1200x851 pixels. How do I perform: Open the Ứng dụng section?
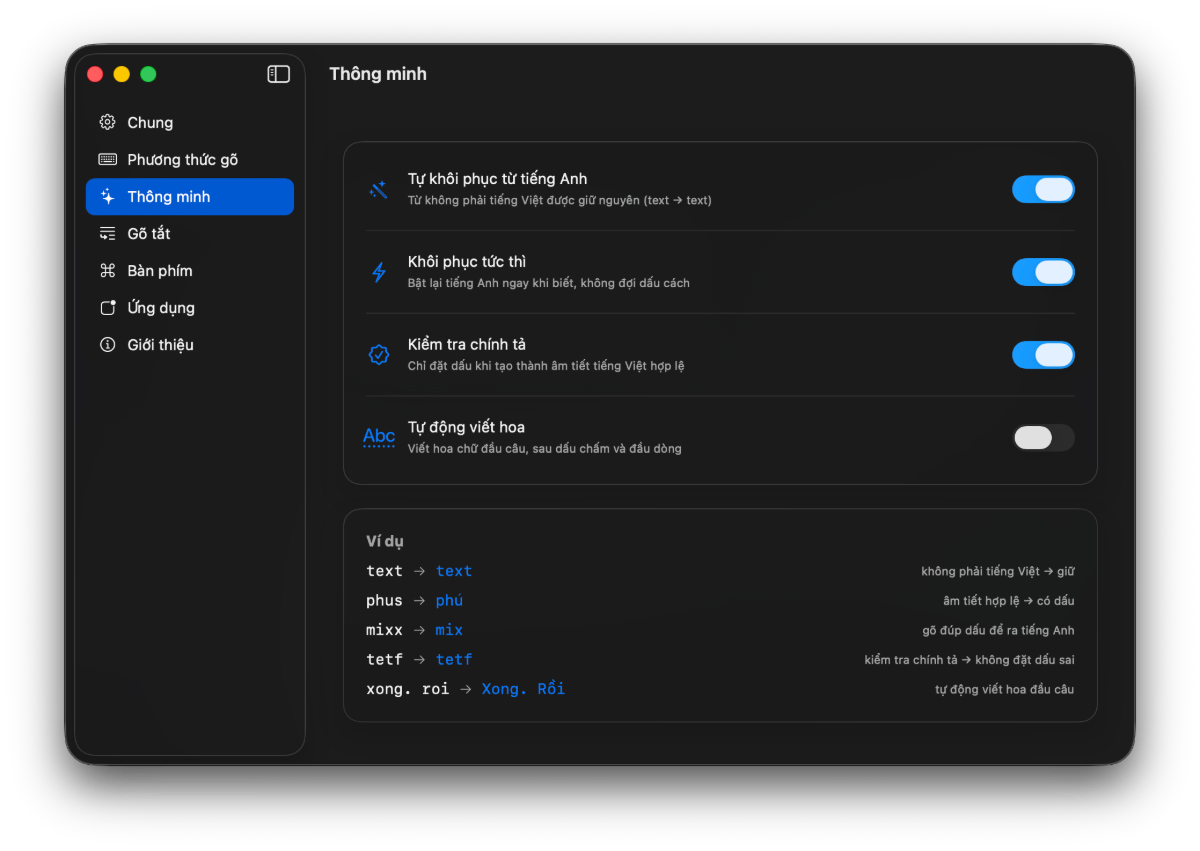[190, 307]
